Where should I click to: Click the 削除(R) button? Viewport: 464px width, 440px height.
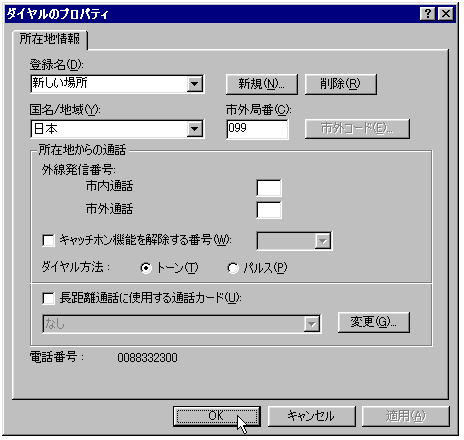(341, 84)
